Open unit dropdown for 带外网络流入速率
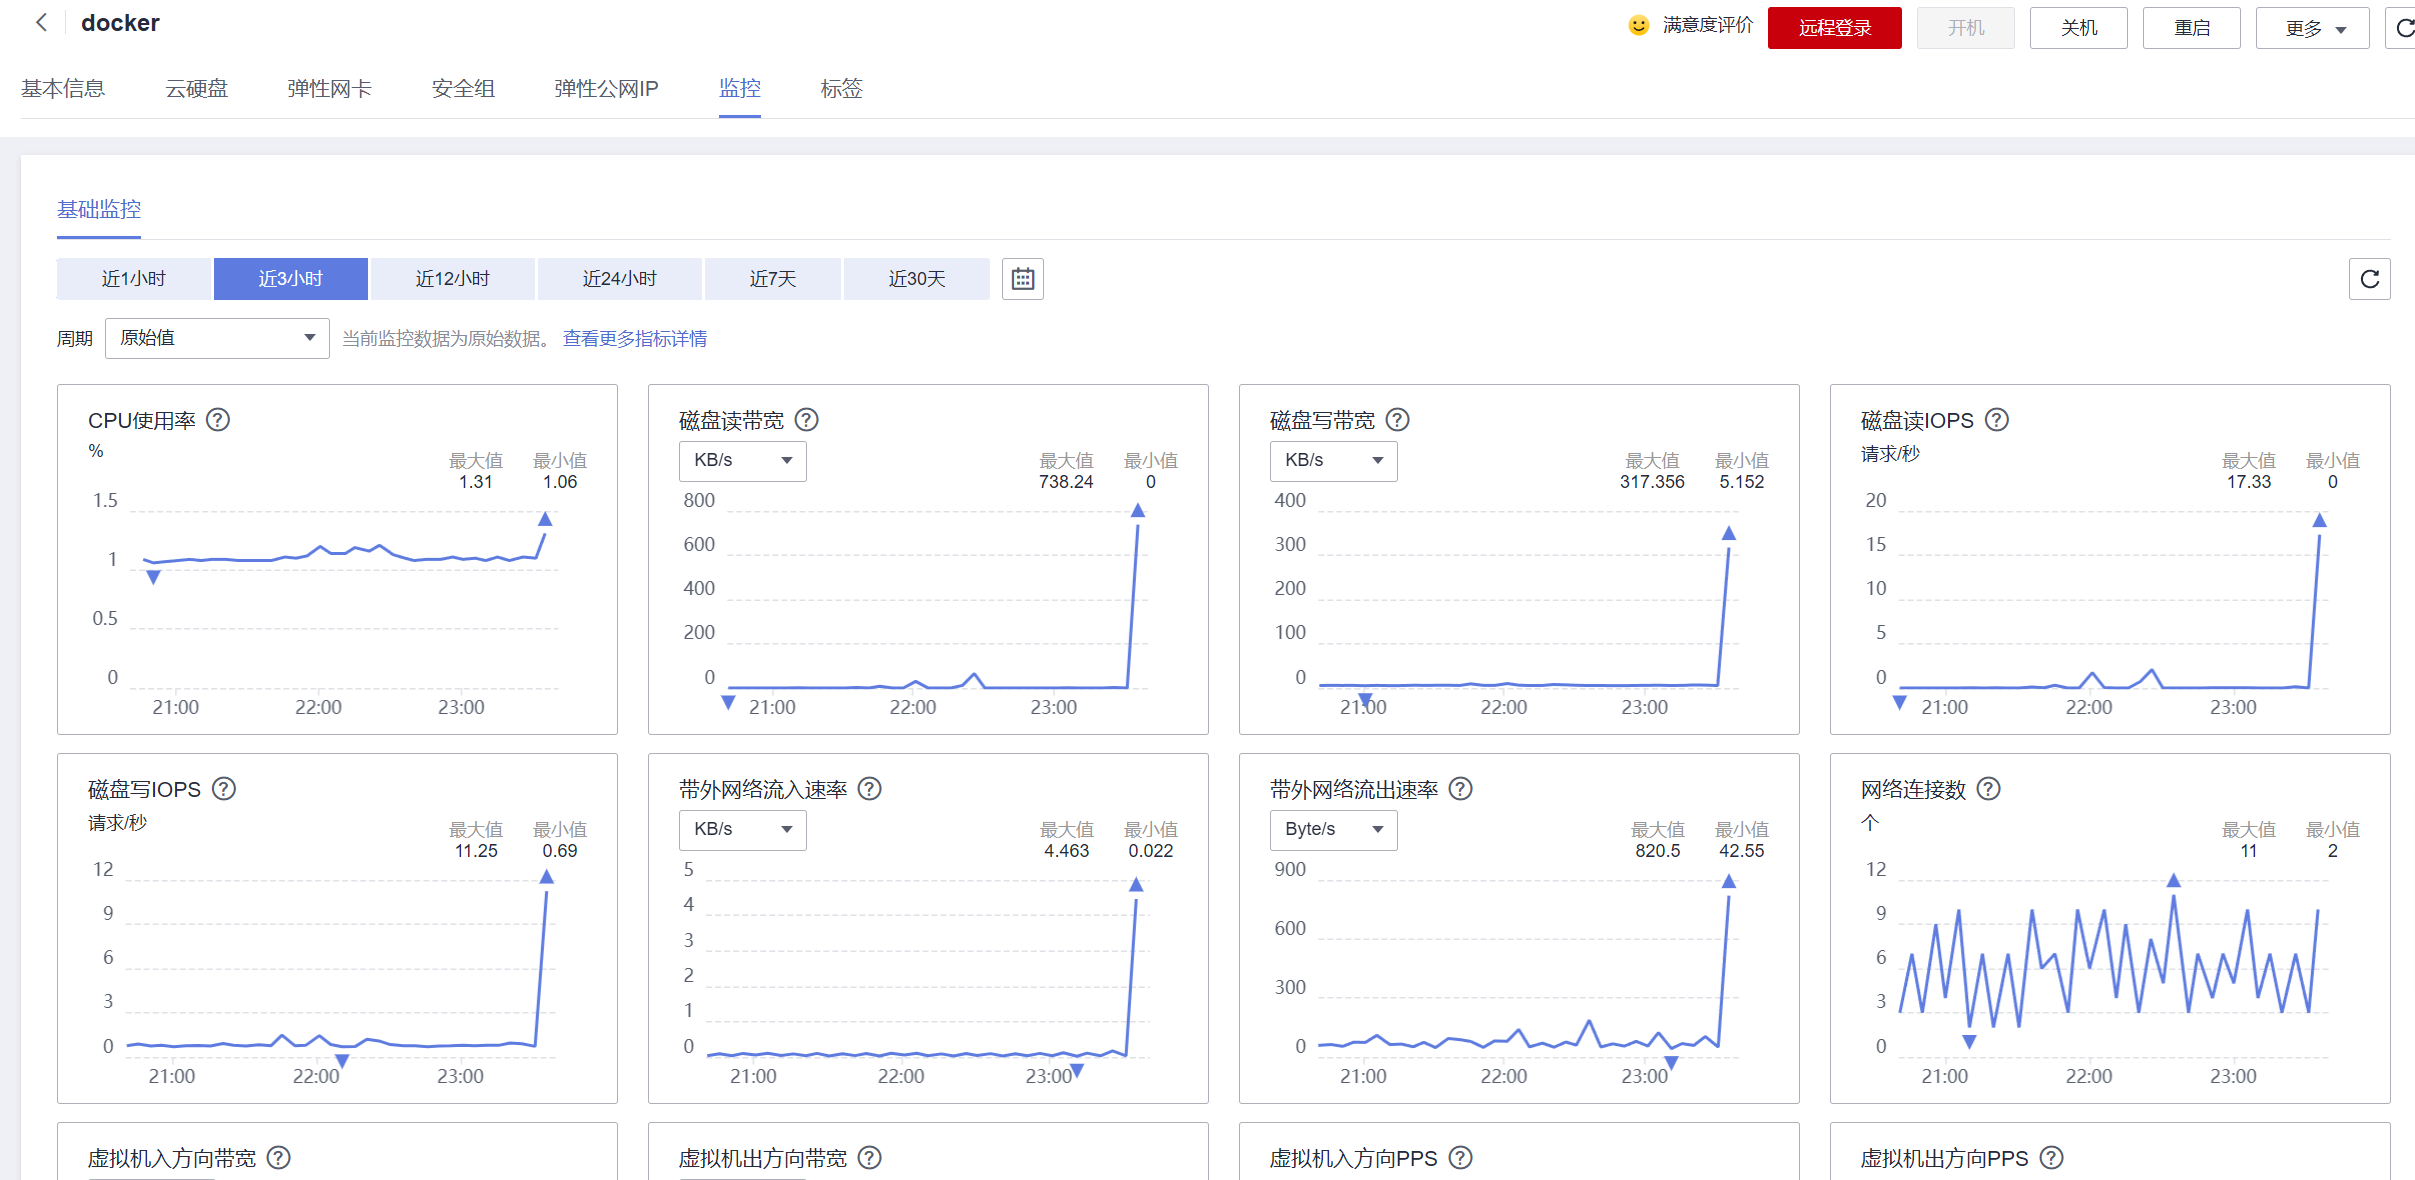Image resolution: width=2415 pixels, height=1180 pixels. coord(742,830)
